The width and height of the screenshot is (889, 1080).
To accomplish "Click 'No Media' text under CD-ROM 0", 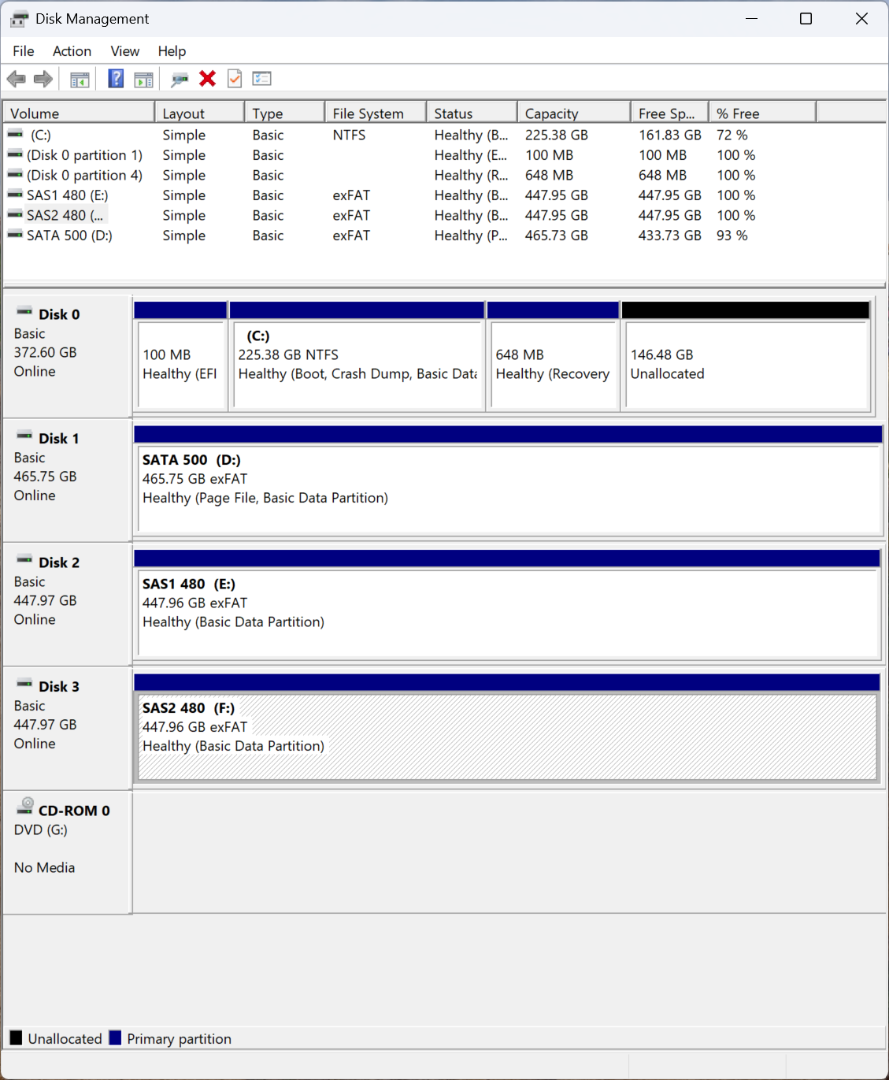I will (45, 867).
